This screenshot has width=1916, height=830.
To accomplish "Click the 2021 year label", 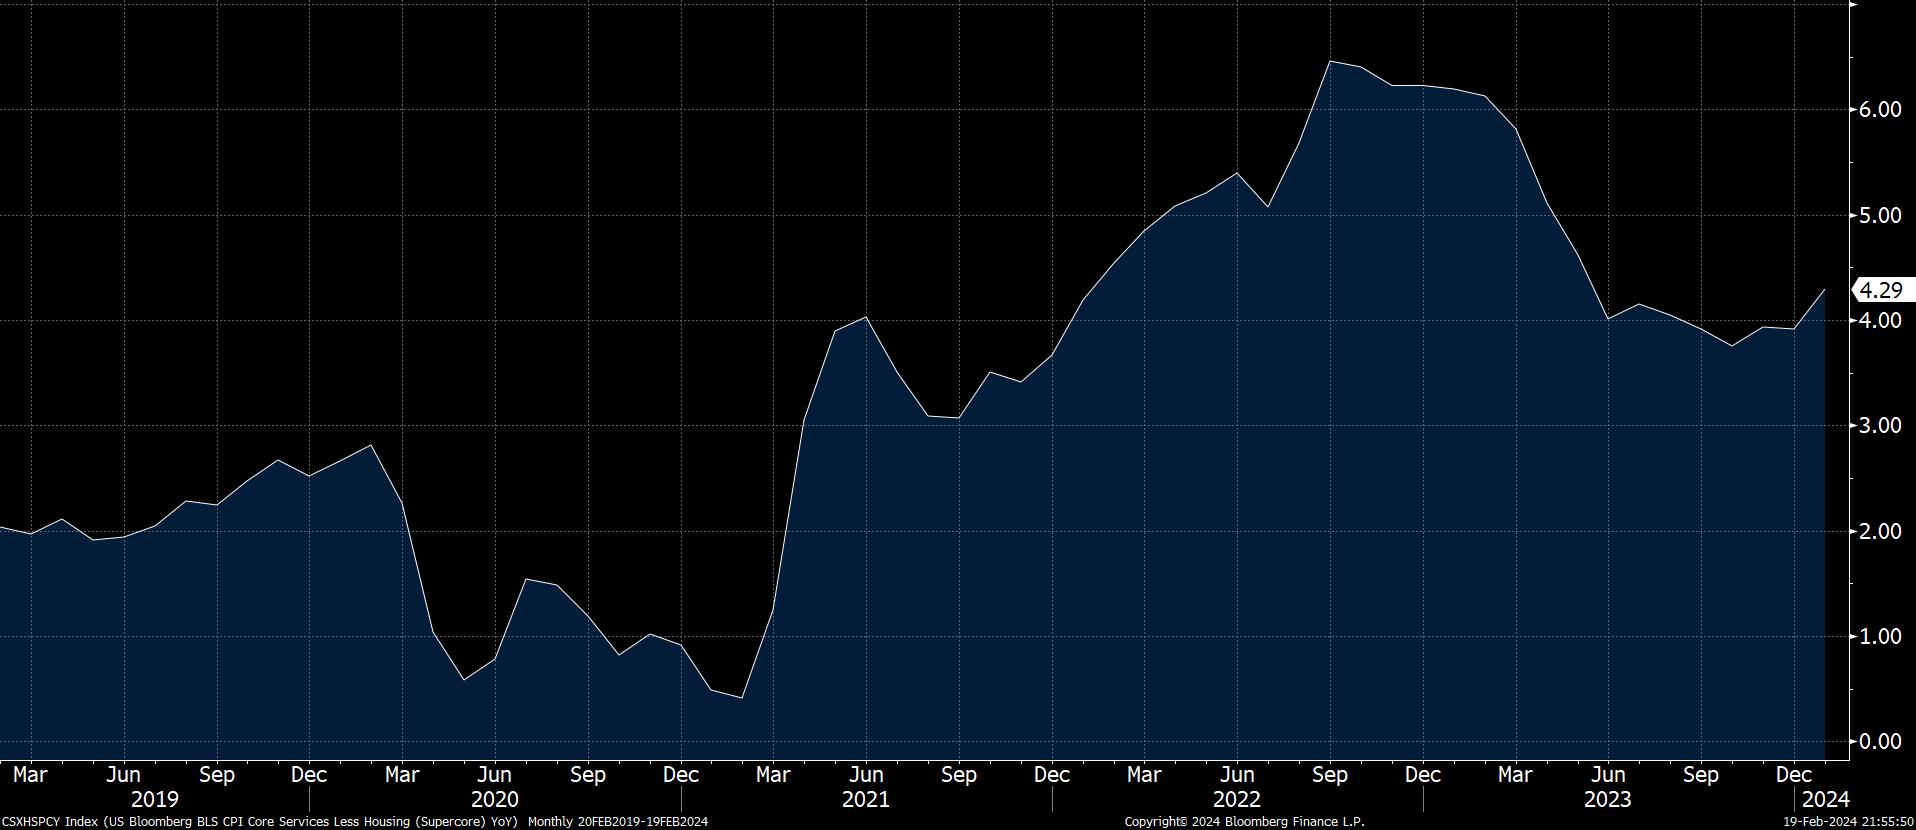I will 866,800.
